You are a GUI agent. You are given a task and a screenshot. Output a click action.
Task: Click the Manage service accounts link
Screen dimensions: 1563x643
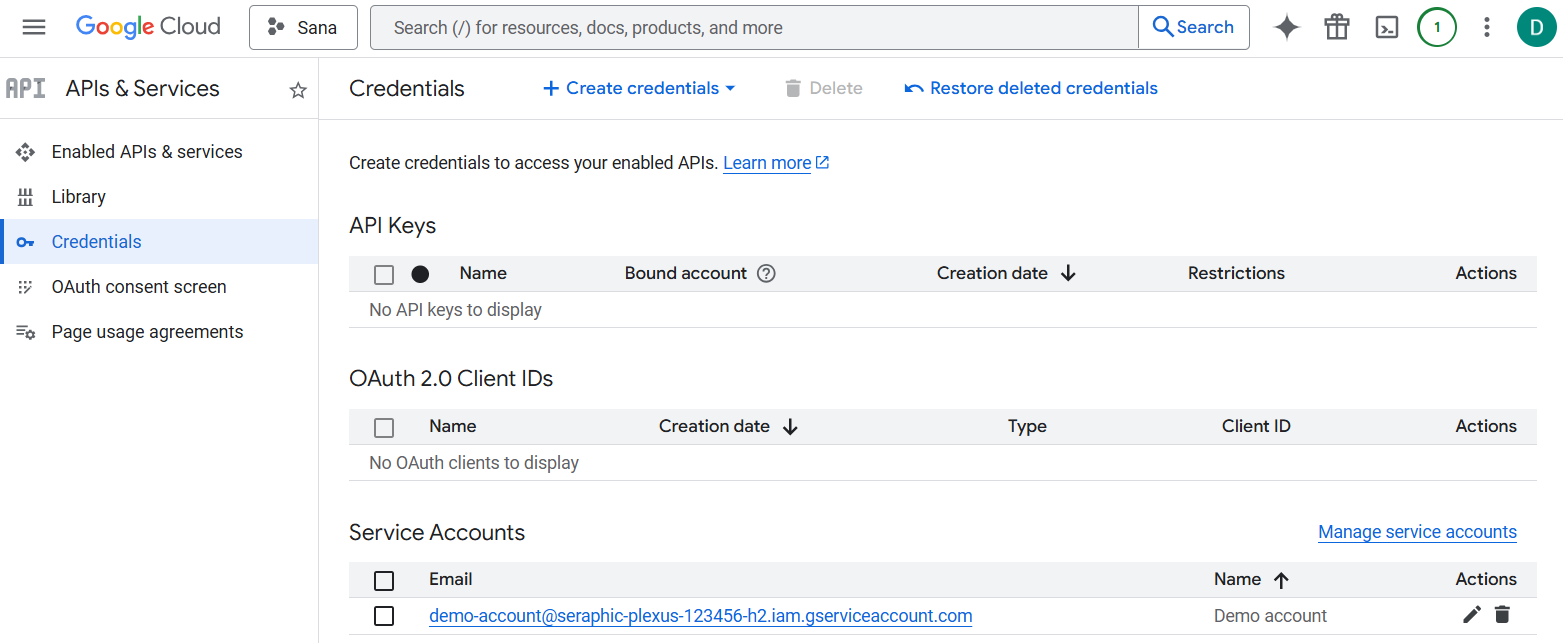(1417, 532)
